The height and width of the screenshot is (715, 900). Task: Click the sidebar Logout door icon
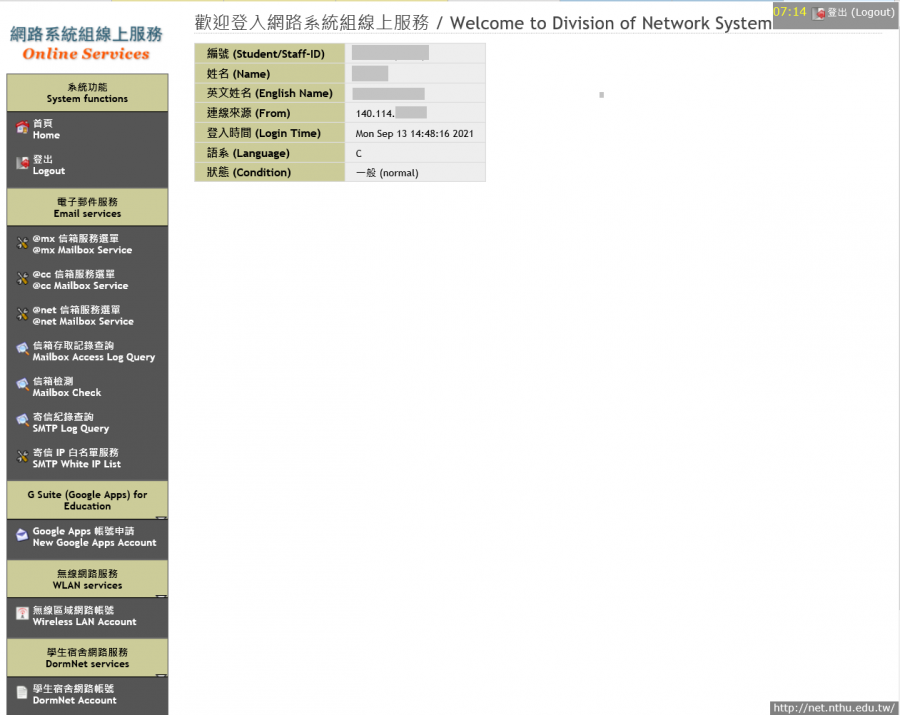tap(22, 164)
